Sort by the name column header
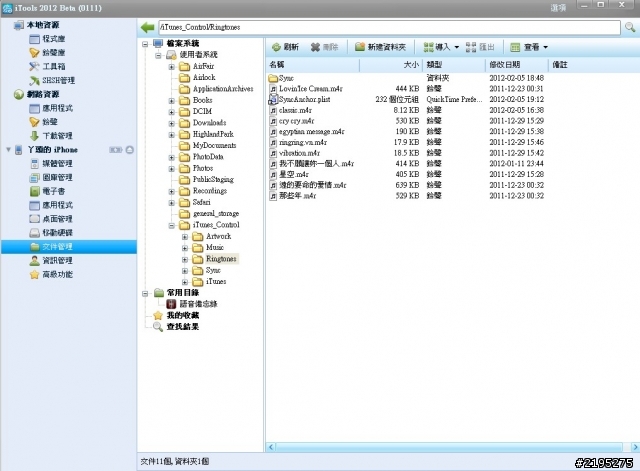Viewport: 640px width, 471px height. pos(313,64)
